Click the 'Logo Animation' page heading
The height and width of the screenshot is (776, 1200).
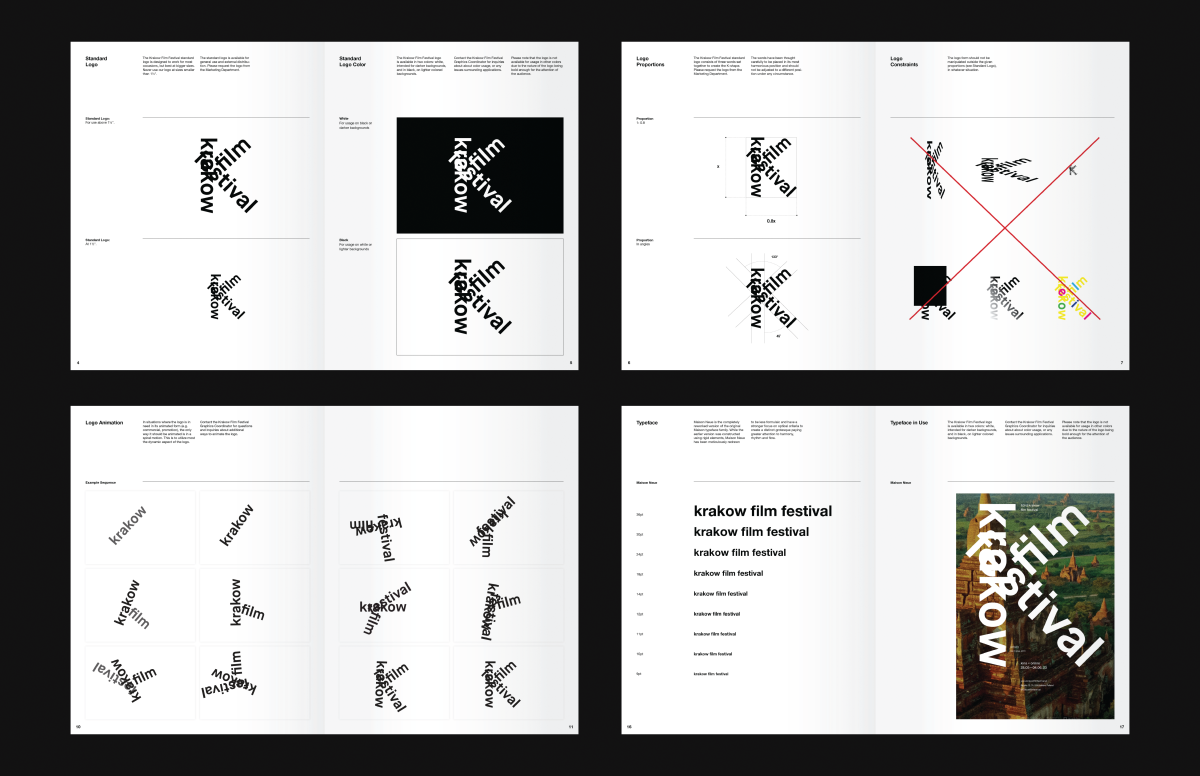click(x=104, y=423)
